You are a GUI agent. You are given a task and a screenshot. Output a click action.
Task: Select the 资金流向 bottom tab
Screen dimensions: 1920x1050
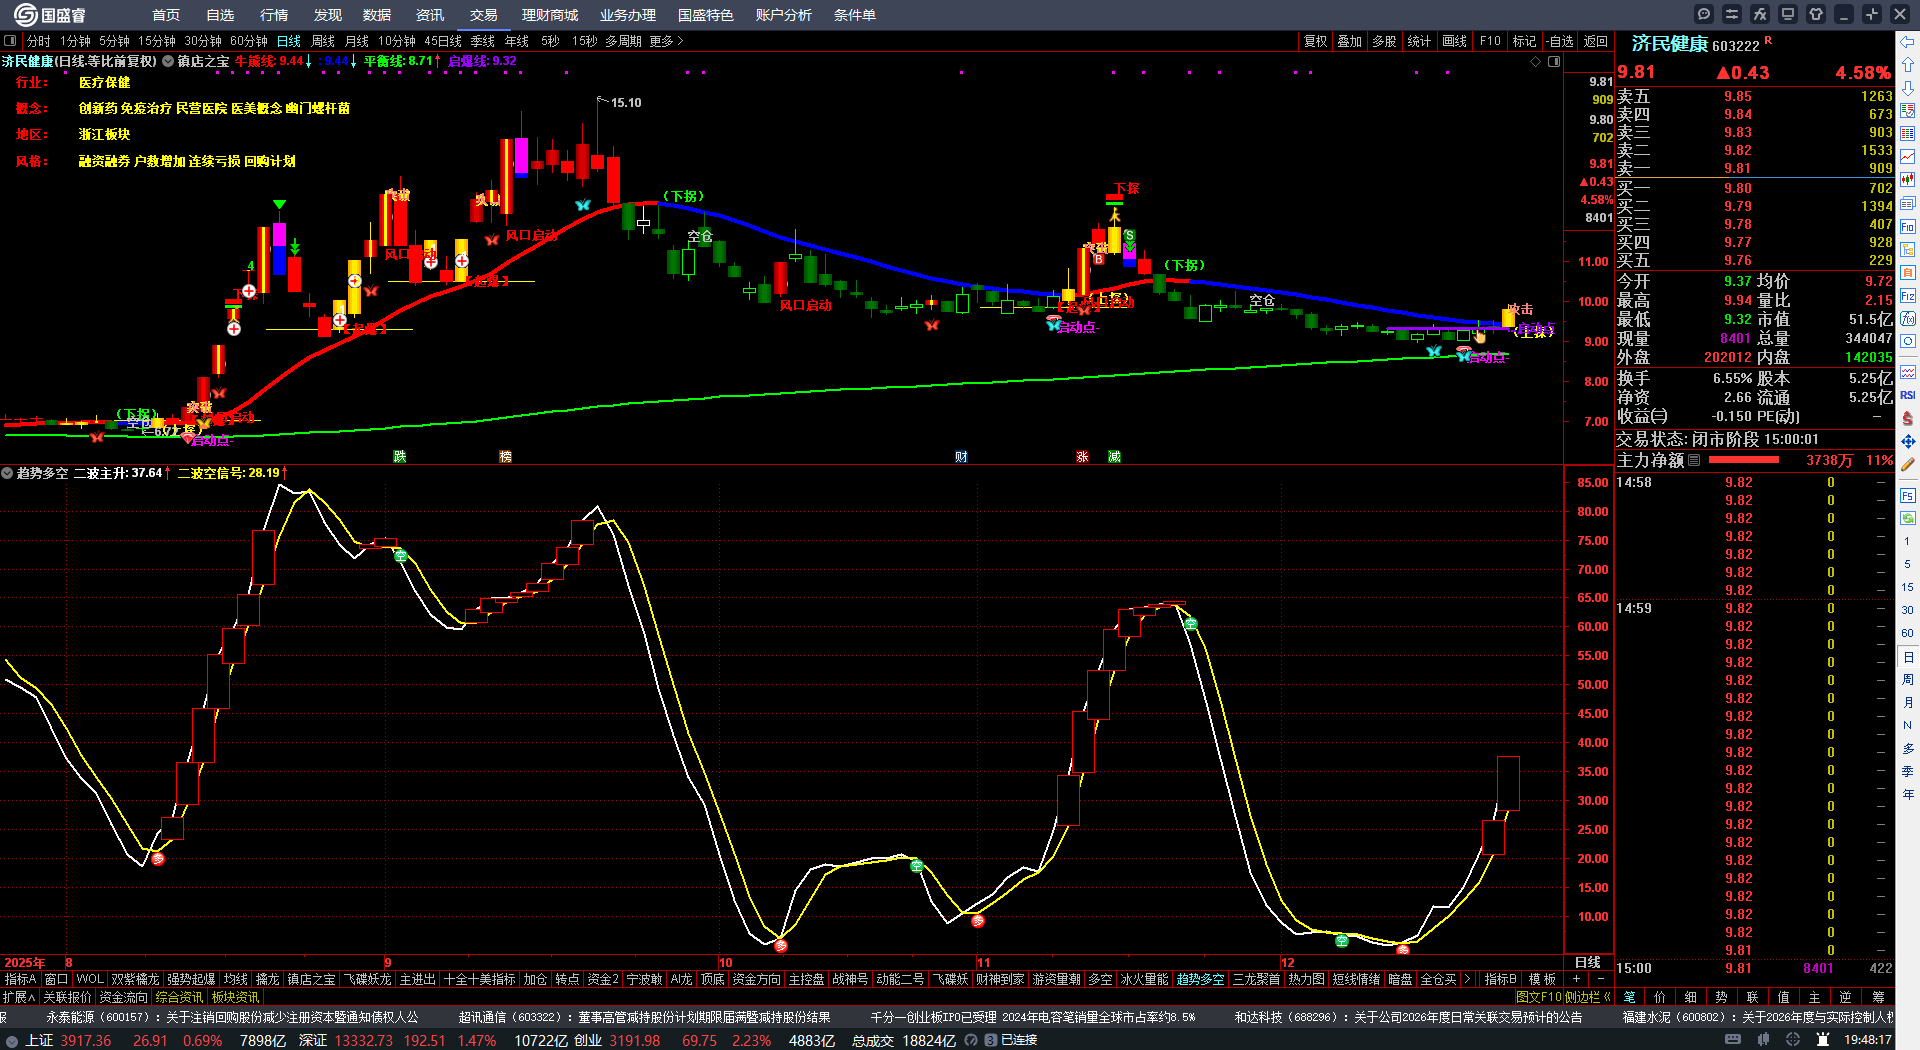tap(123, 997)
